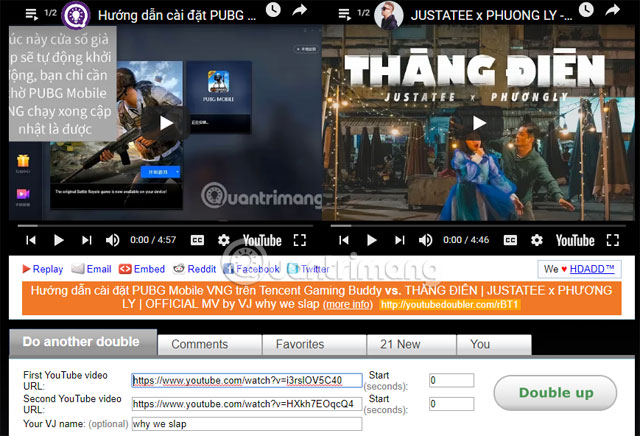Select the 'Do another double' tab
Screen dimensions: 640x436
coord(83,342)
